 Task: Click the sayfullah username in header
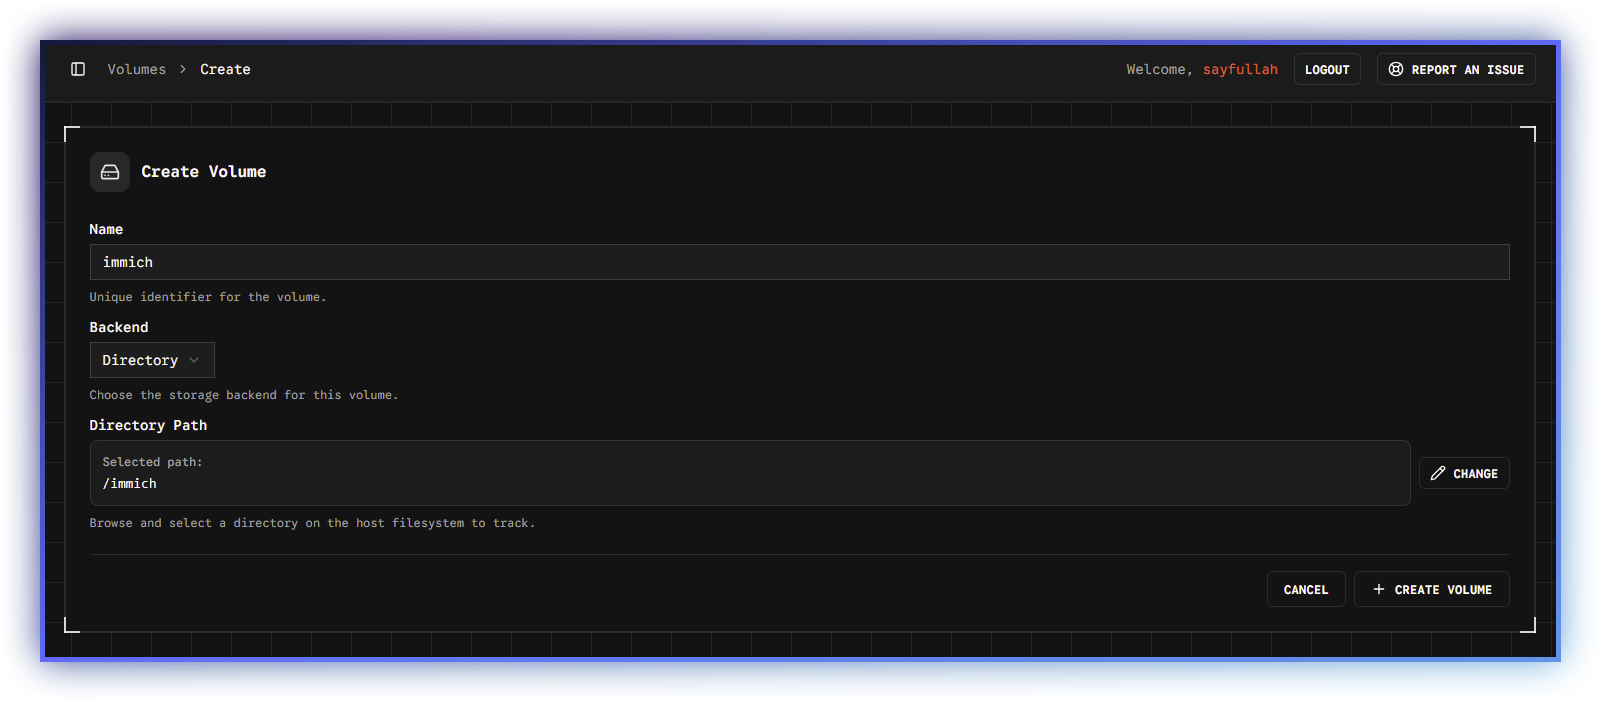point(1240,69)
